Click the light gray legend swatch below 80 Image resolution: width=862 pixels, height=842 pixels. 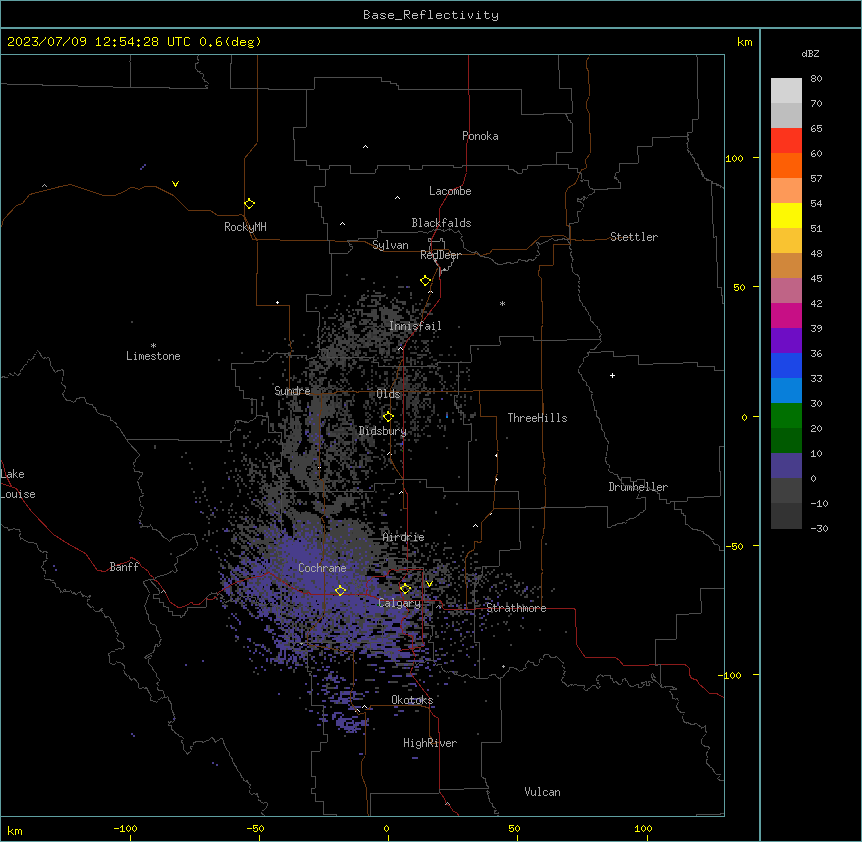(786, 91)
